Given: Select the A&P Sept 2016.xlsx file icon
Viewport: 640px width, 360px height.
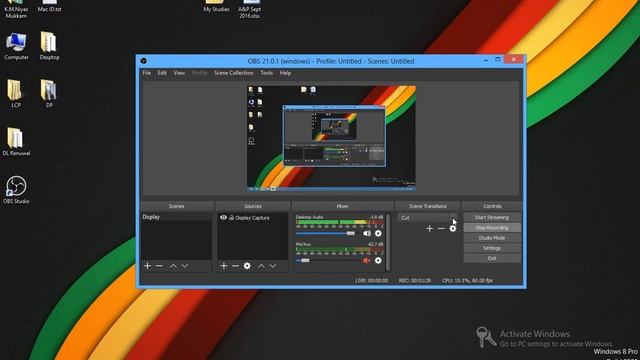Looking at the screenshot, I should tap(249, 9).
